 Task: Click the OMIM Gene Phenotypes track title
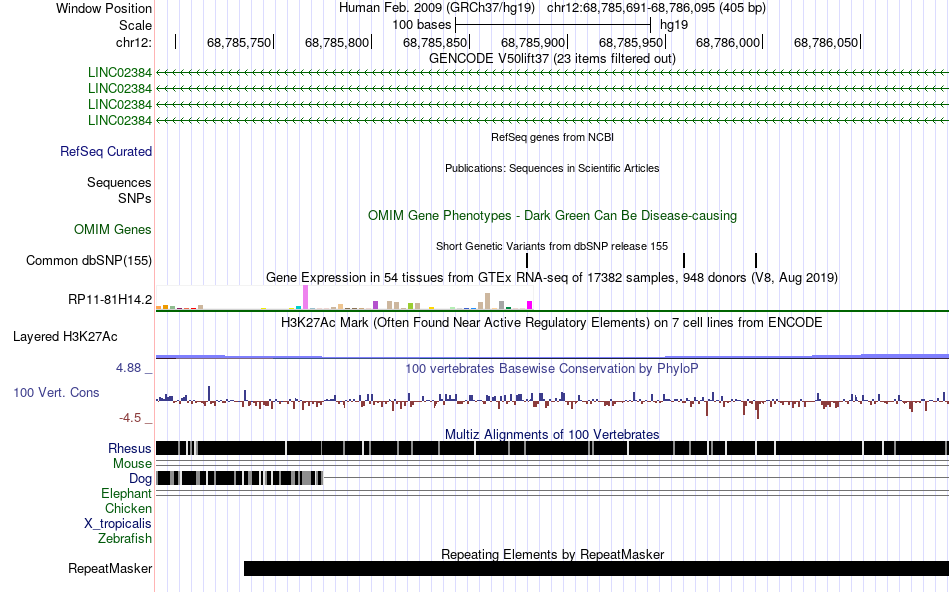(552, 216)
